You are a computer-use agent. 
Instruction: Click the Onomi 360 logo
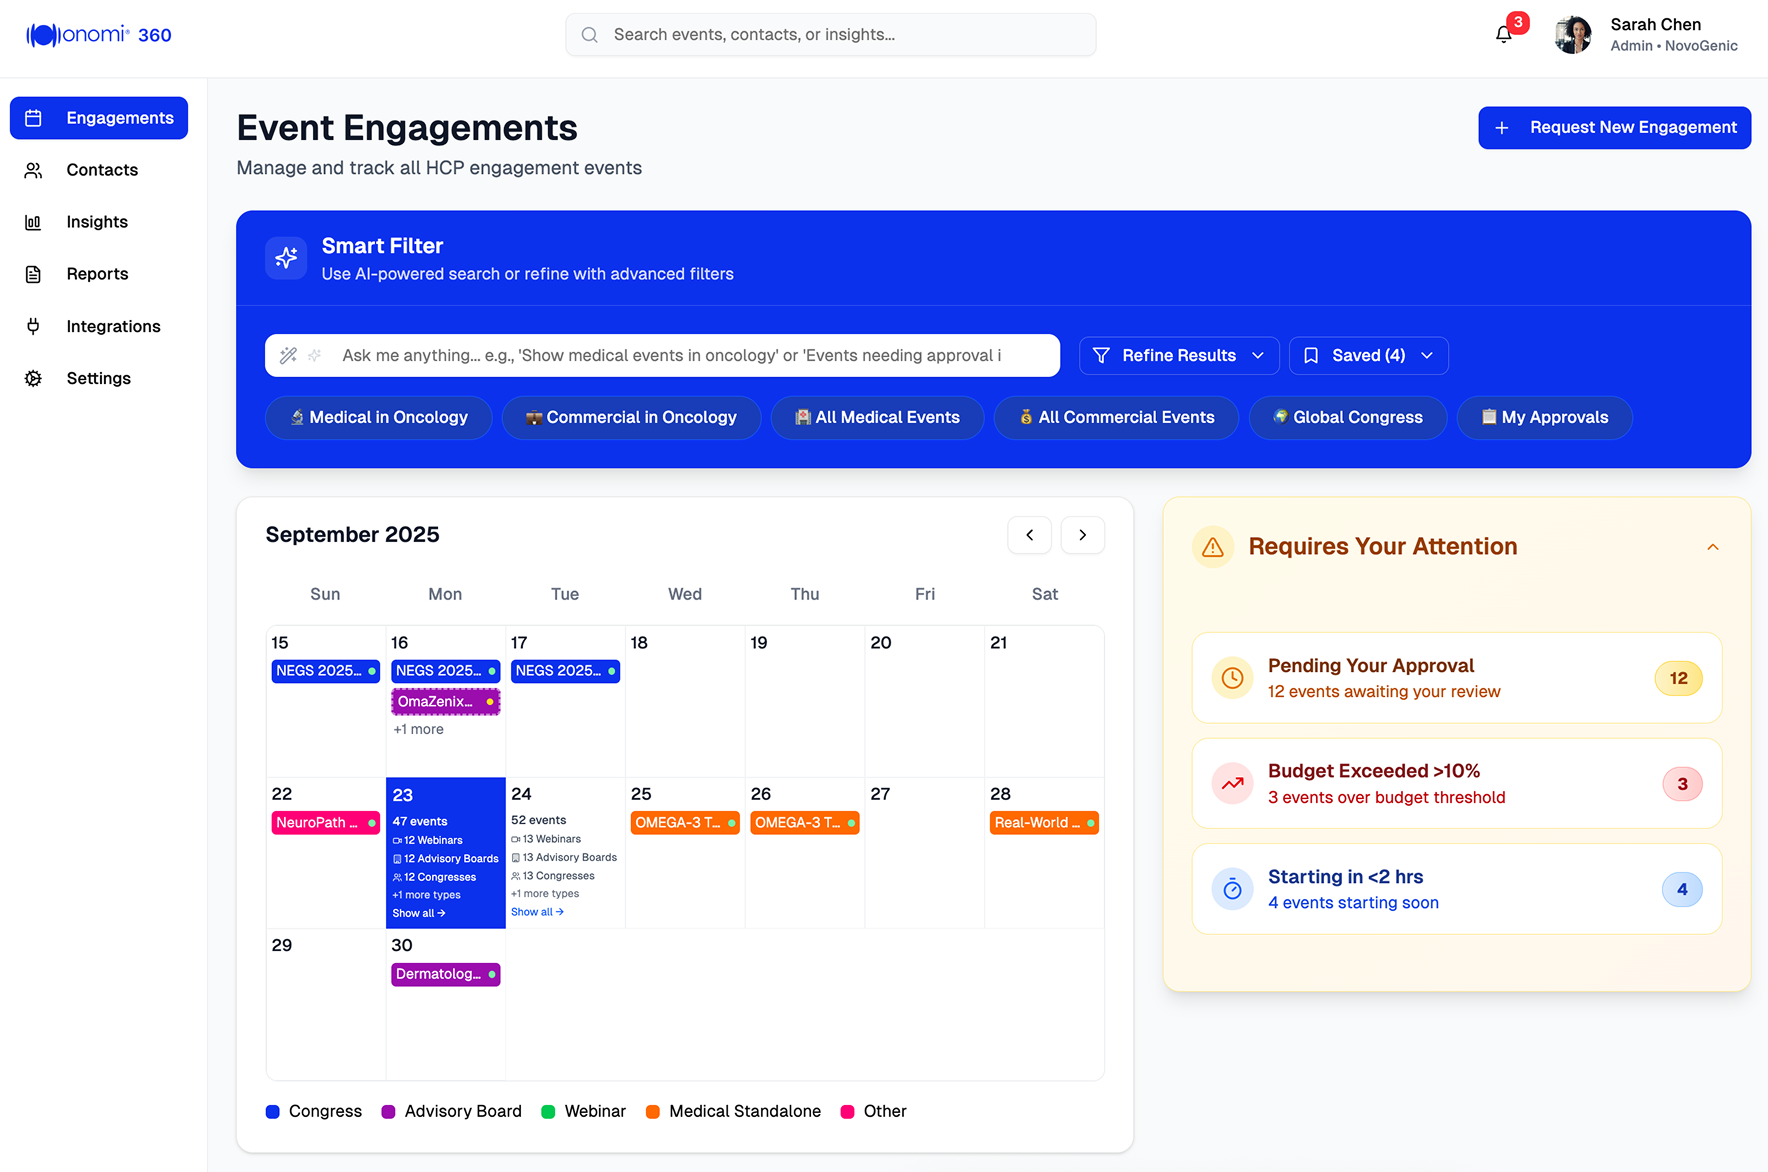(99, 35)
